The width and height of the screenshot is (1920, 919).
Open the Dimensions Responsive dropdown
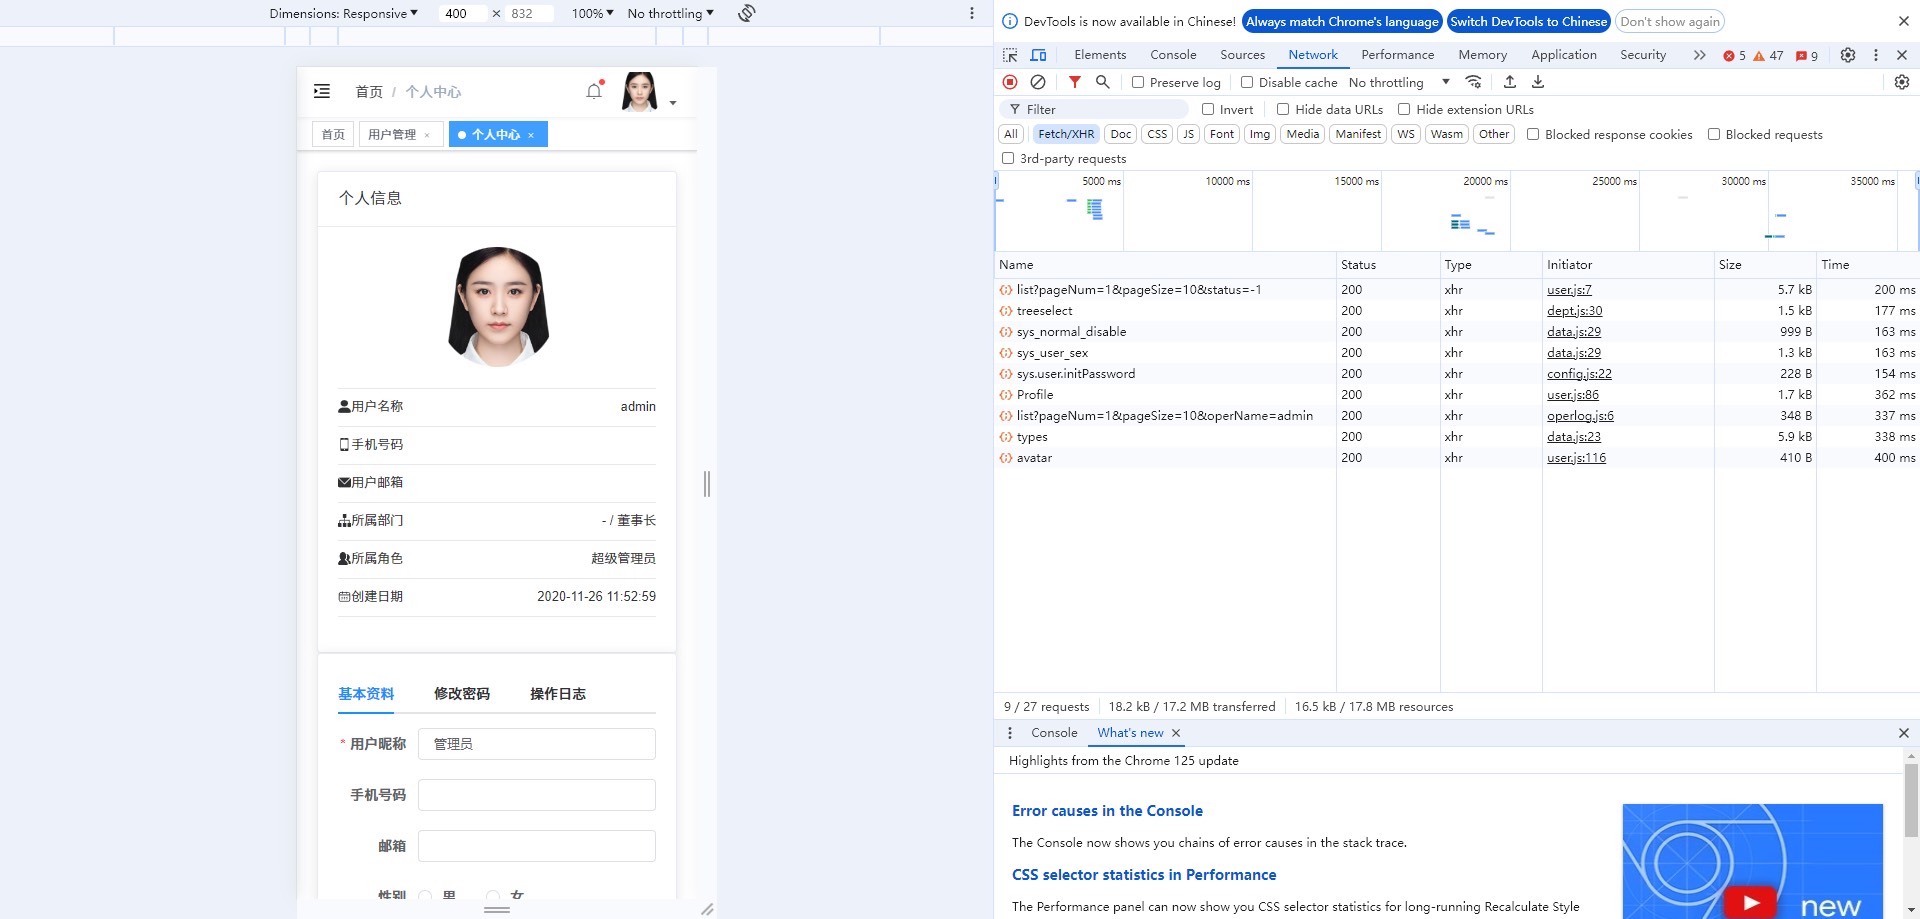343,13
